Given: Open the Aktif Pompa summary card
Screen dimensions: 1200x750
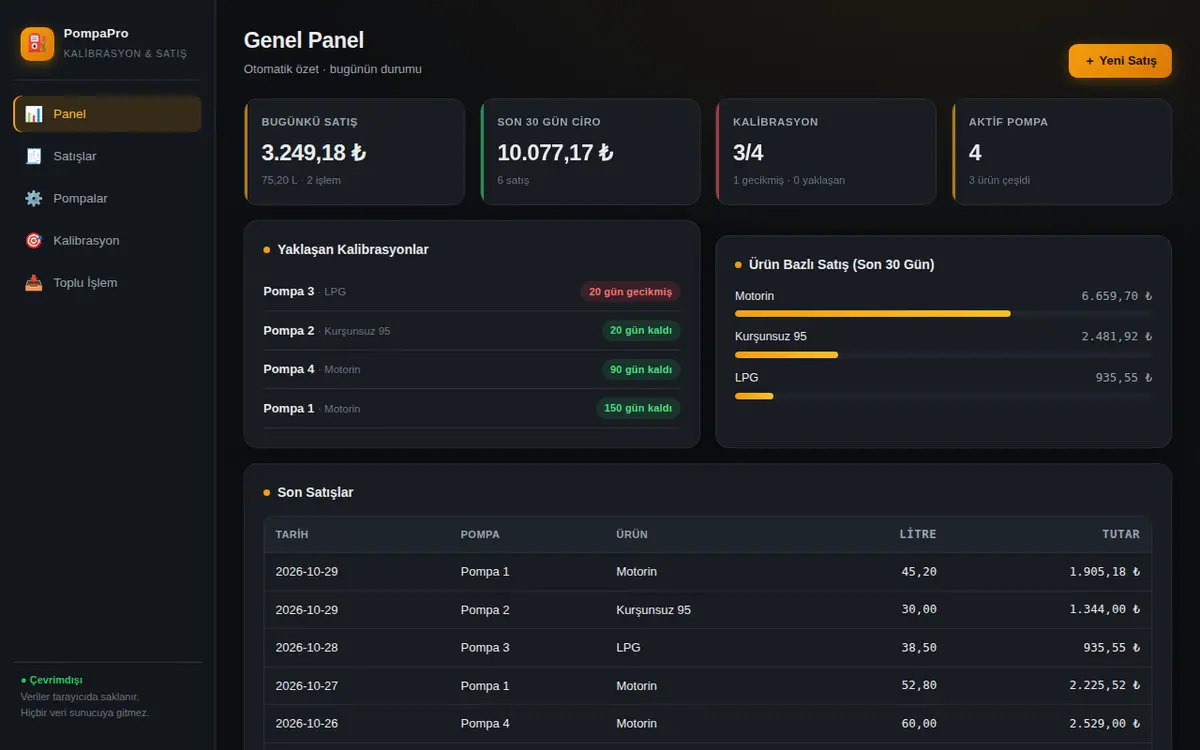Looking at the screenshot, I should click(1061, 152).
